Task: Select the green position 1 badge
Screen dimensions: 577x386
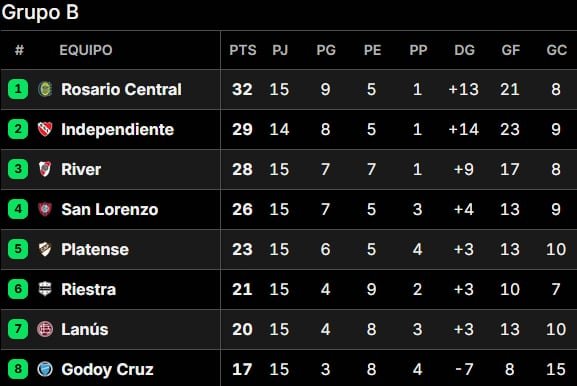Action: click(x=18, y=89)
